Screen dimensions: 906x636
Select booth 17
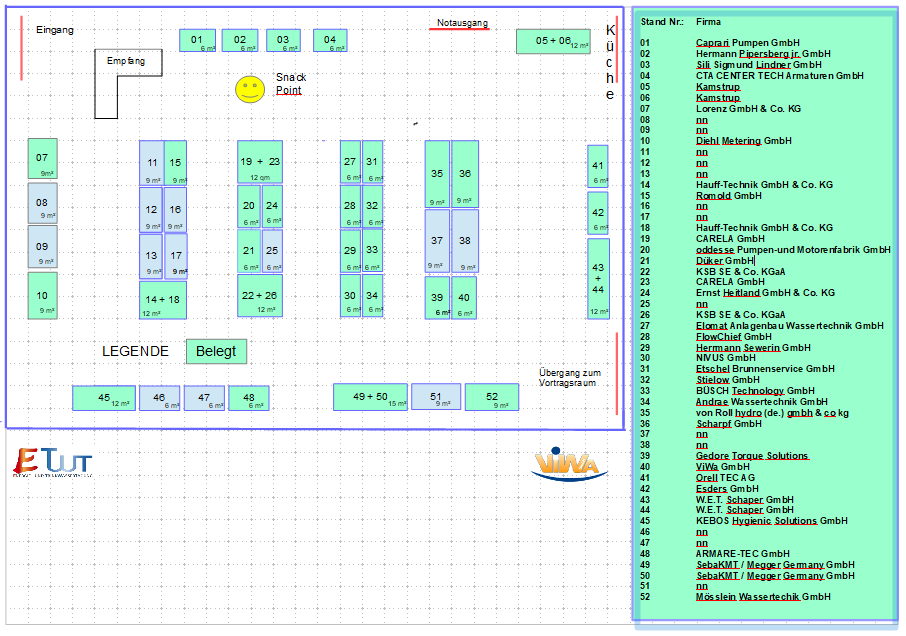pos(176,256)
